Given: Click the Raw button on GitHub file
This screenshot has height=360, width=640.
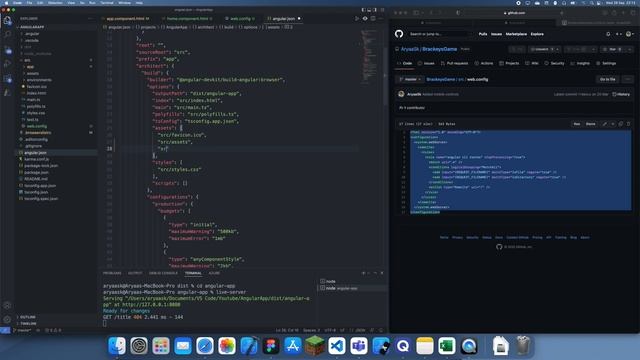Looking at the screenshot, I should point(577,124).
